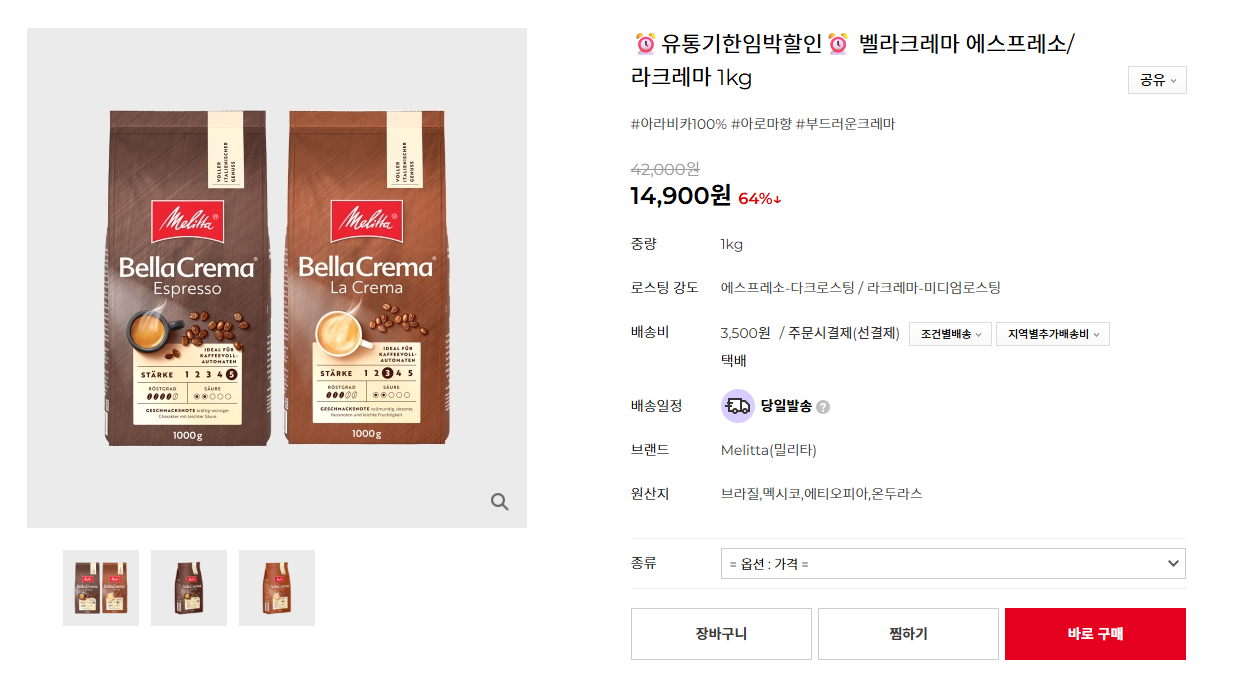Click the Melitta(밀리타) brand name
Image resolution: width=1247 pixels, height=674 pixels.
pyautogui.click(x=768, y=450)
